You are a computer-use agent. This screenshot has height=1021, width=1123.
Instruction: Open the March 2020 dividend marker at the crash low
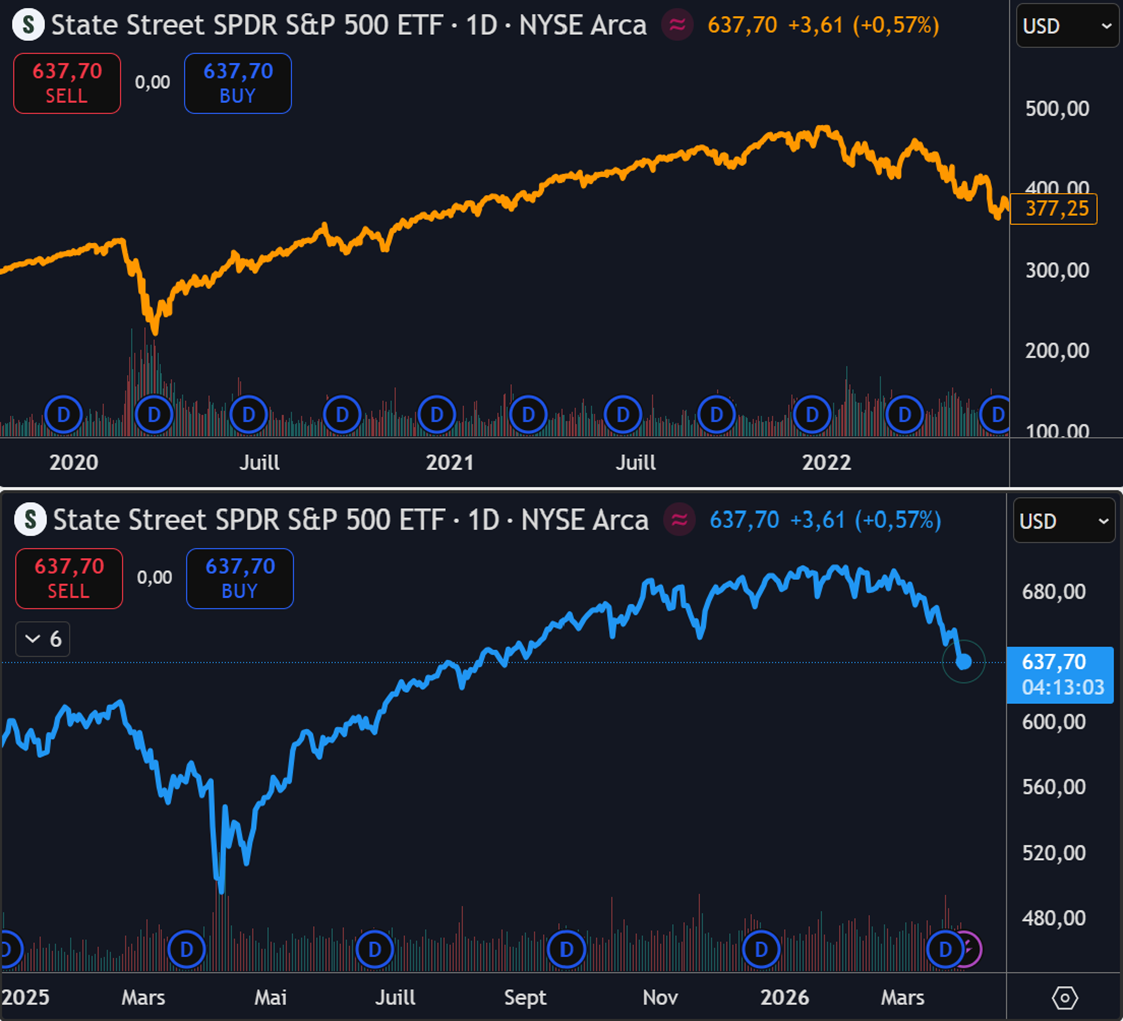click(x=154, y=415)
